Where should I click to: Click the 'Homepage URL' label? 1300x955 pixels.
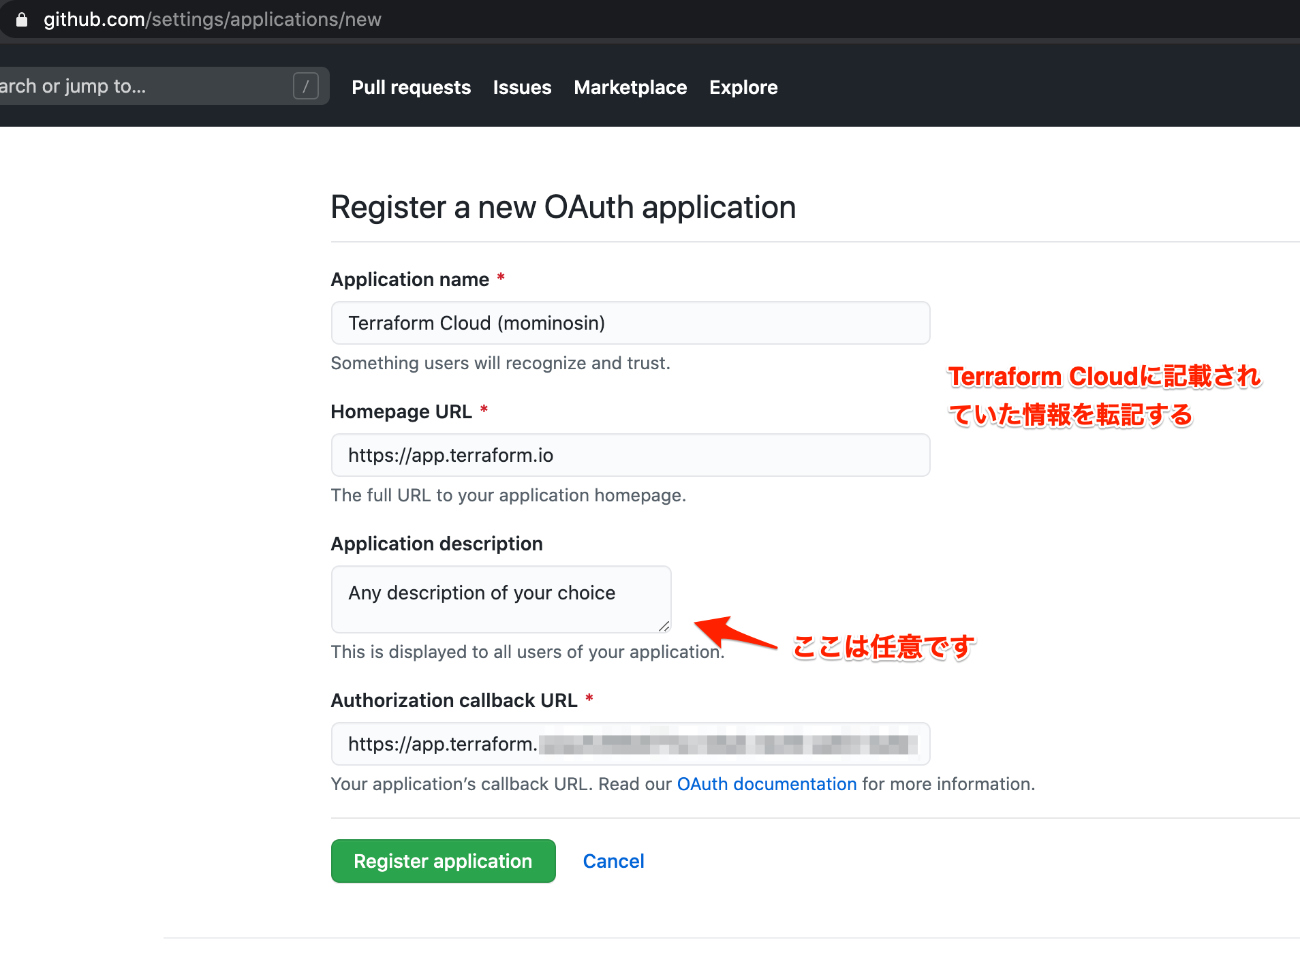[x=401, y=411]
